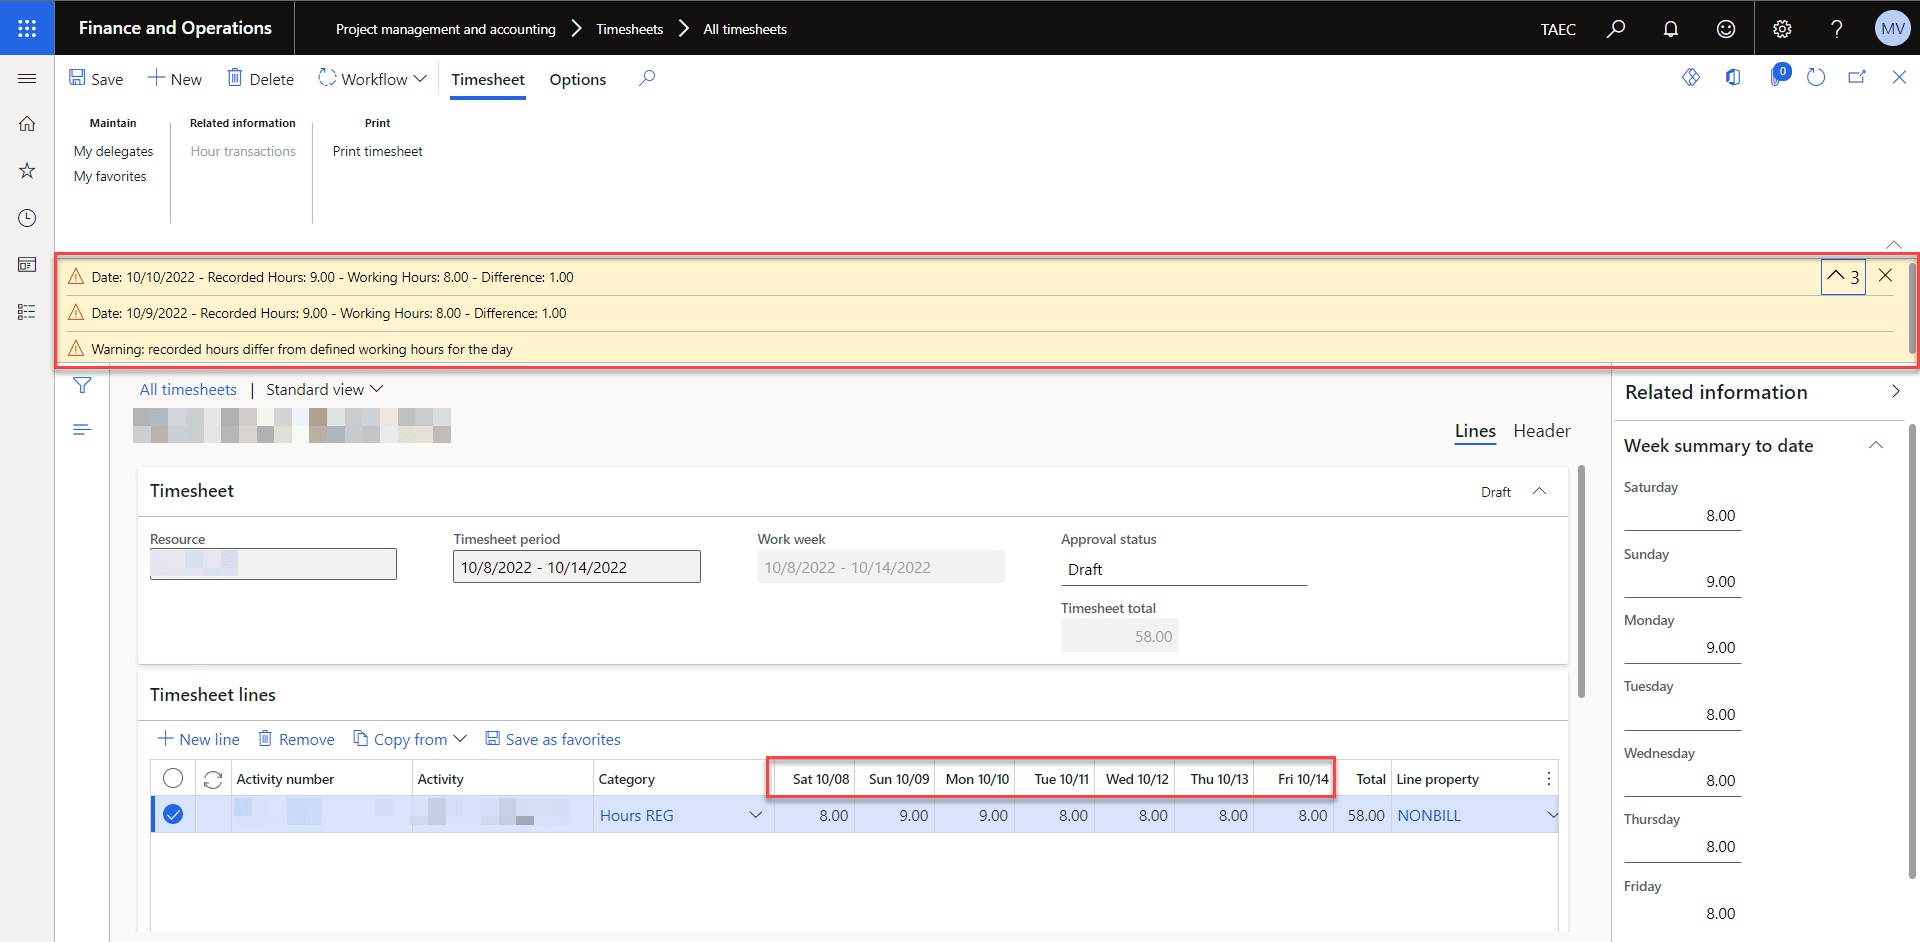Click Print timesheet
The width and height of the screenshot is (1920, 942).
pos(378,151)
